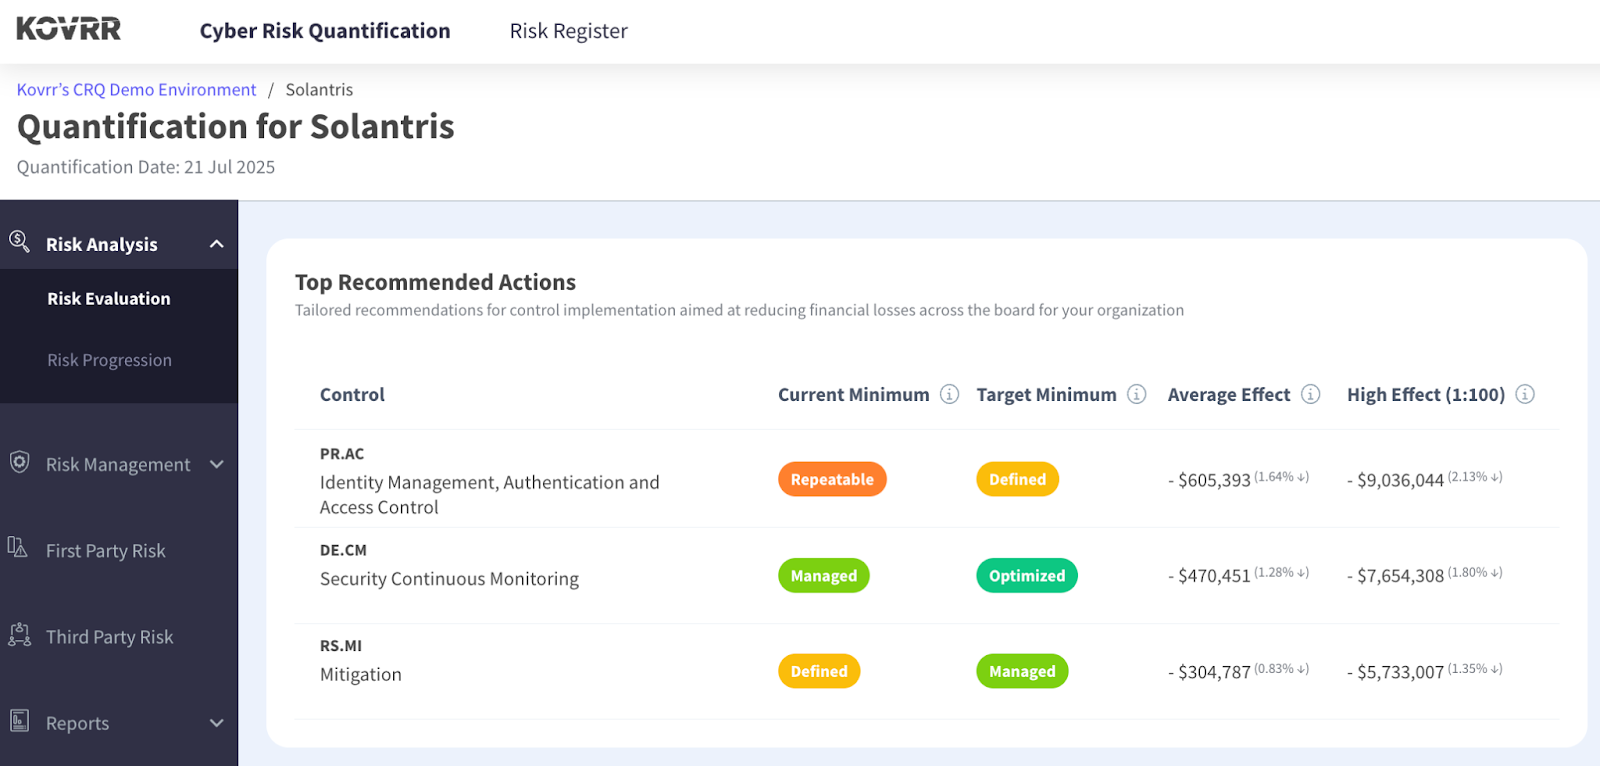Click the Average Effect column header
The width and height of the screenshot is (1600, 766).
coord(1229,395)
